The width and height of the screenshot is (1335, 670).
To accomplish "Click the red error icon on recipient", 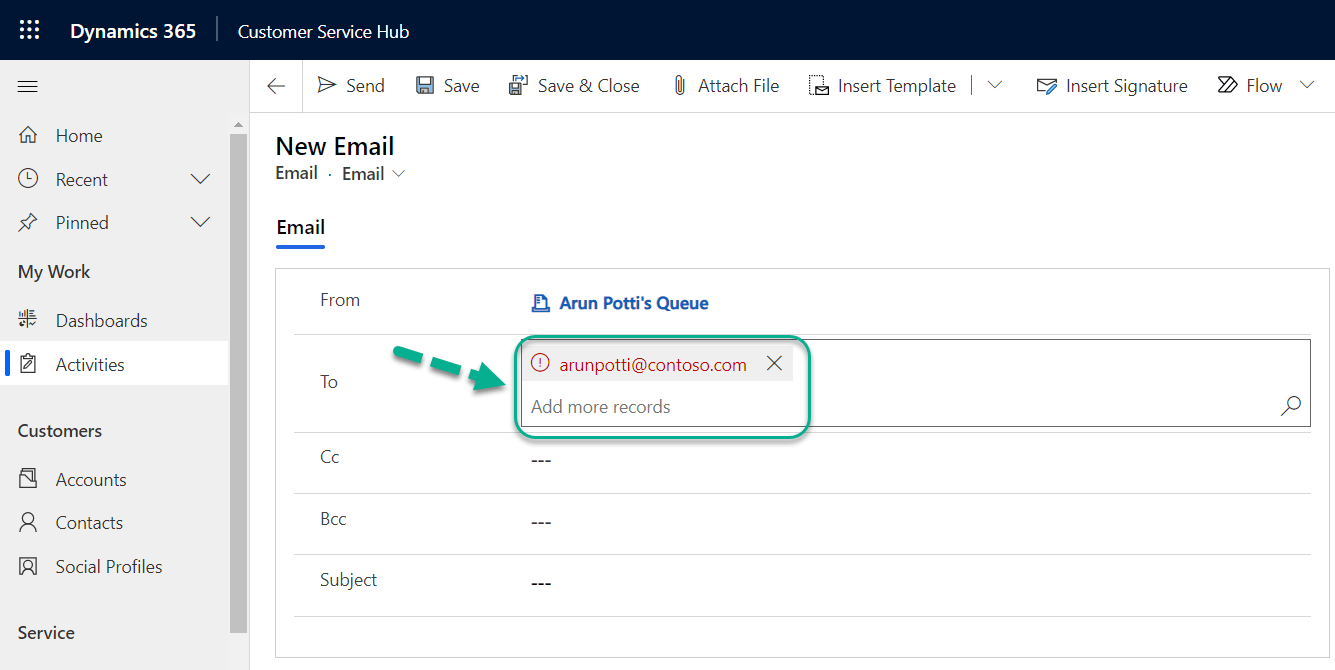I will click(540, 364).
